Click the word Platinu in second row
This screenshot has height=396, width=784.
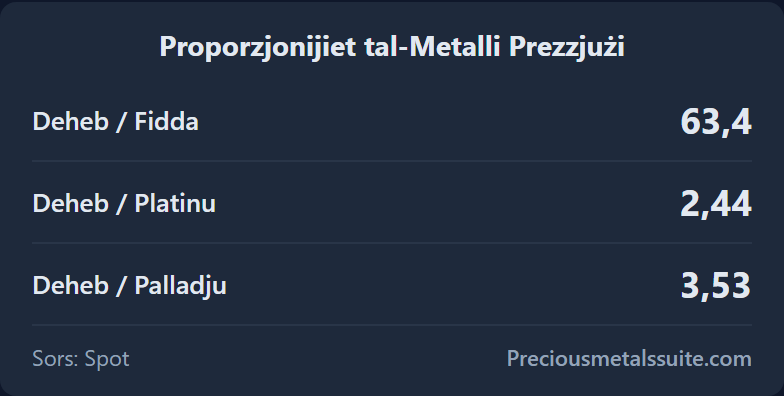[175, 204]
